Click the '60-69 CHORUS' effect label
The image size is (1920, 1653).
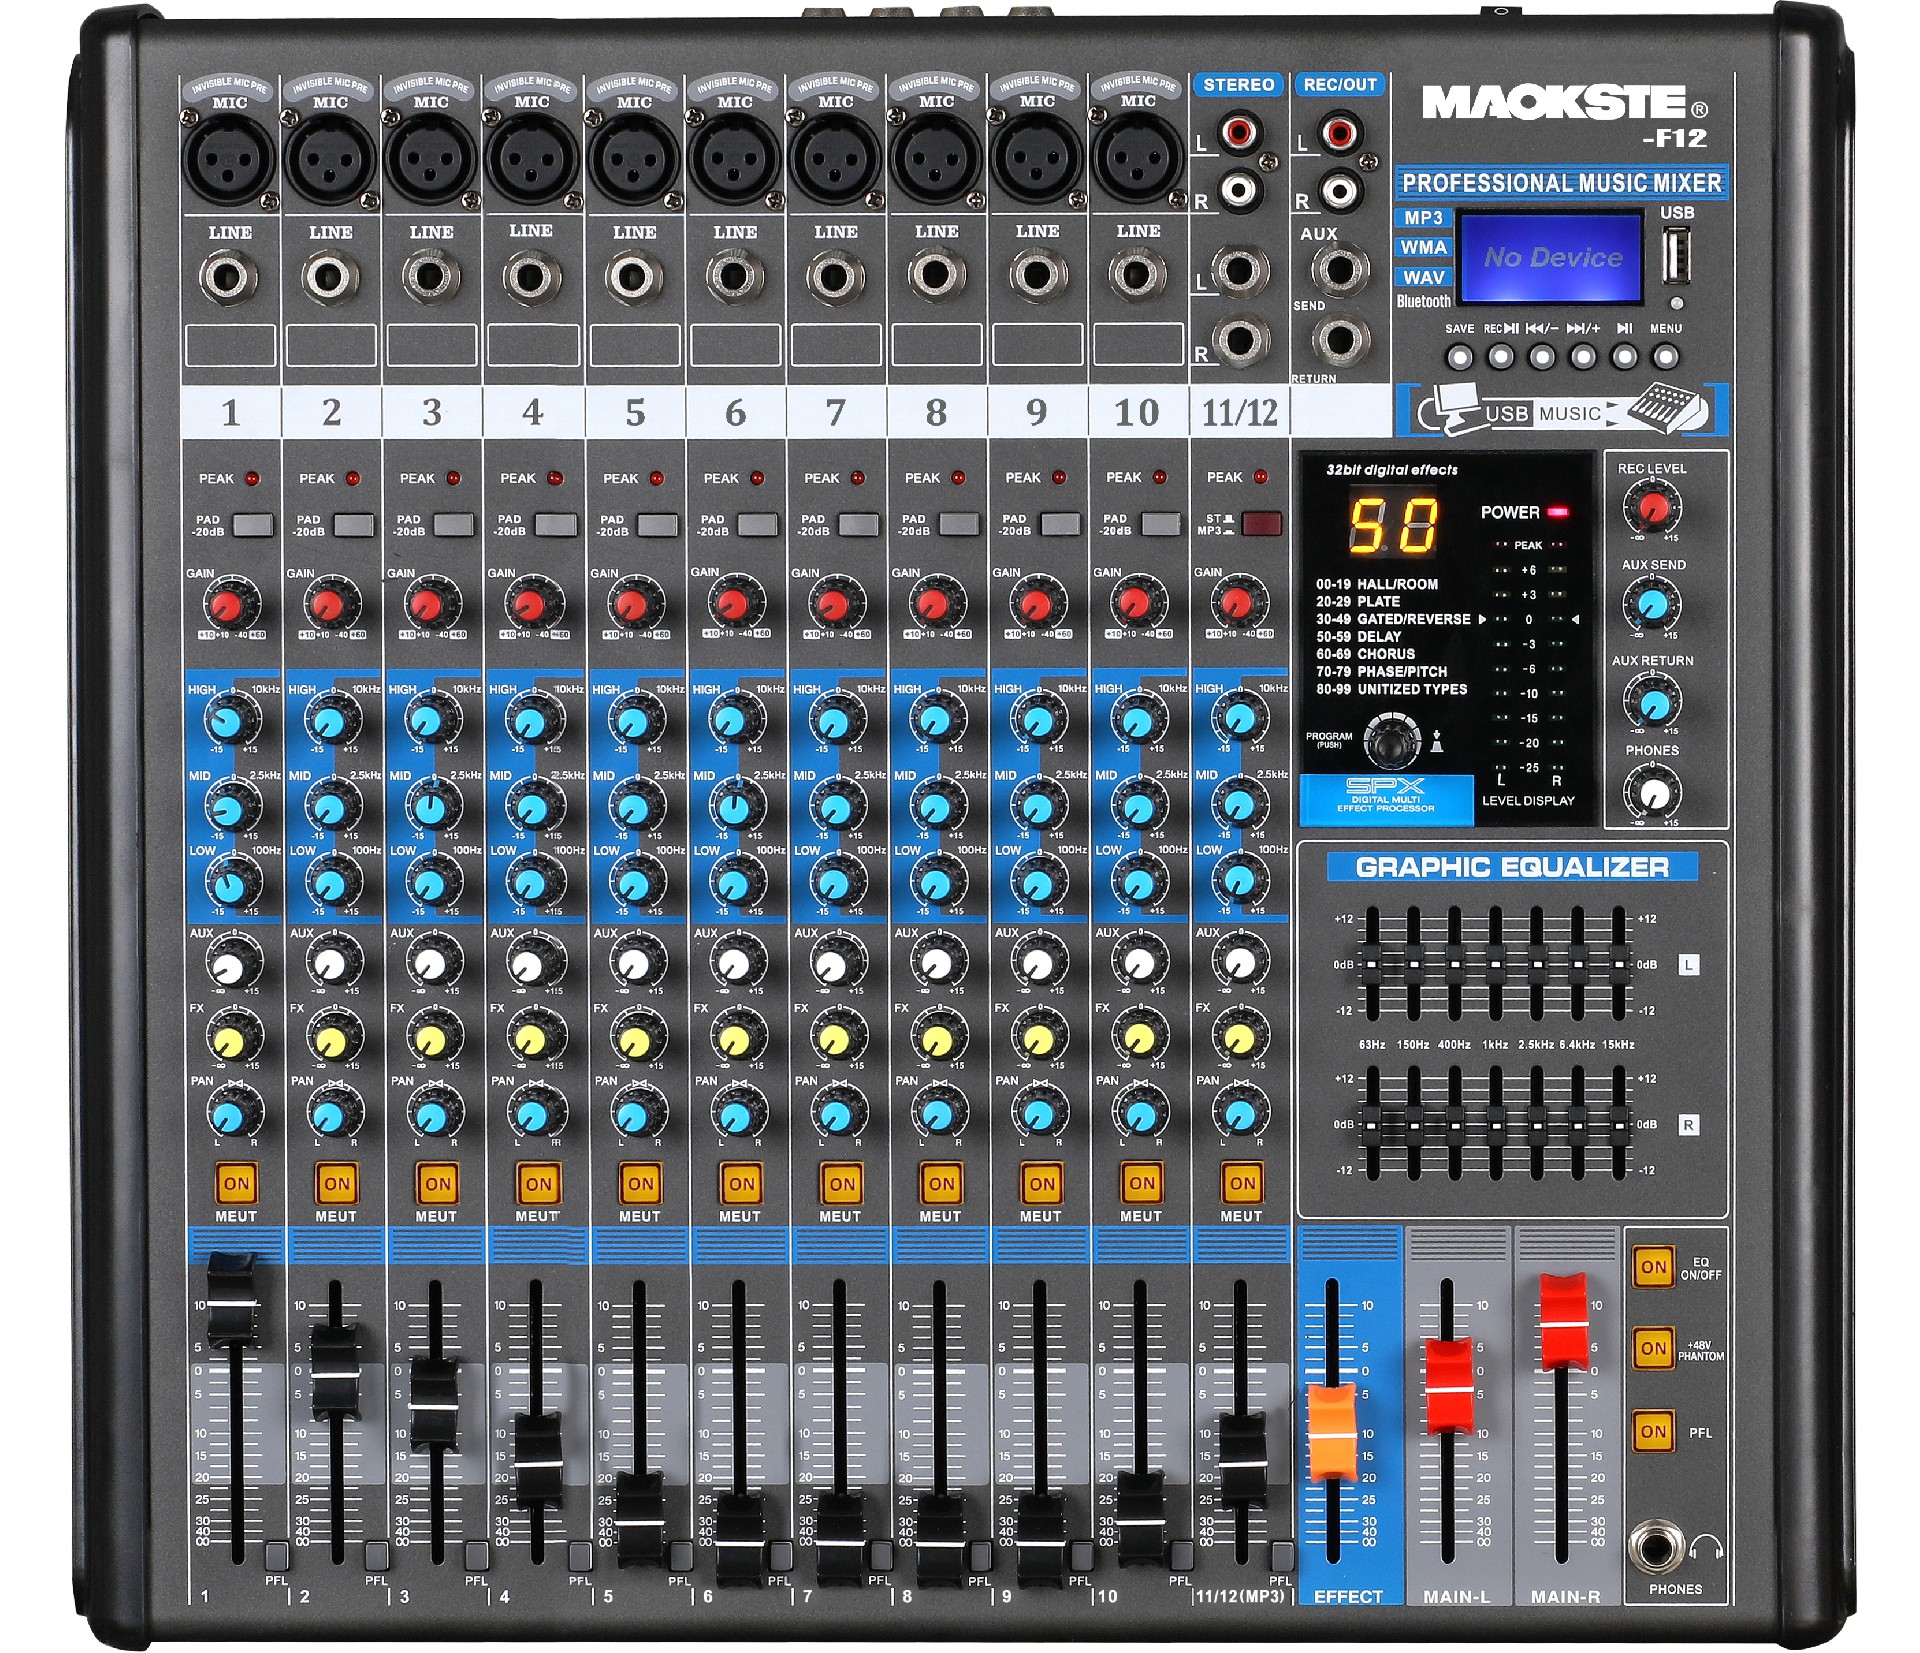pos(1365,653)
